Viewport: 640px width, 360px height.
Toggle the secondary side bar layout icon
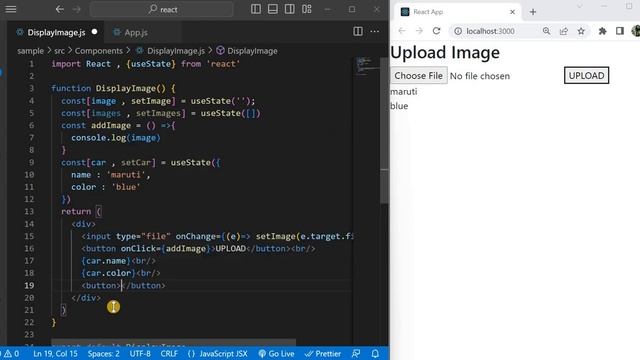(x=290, y=9)
